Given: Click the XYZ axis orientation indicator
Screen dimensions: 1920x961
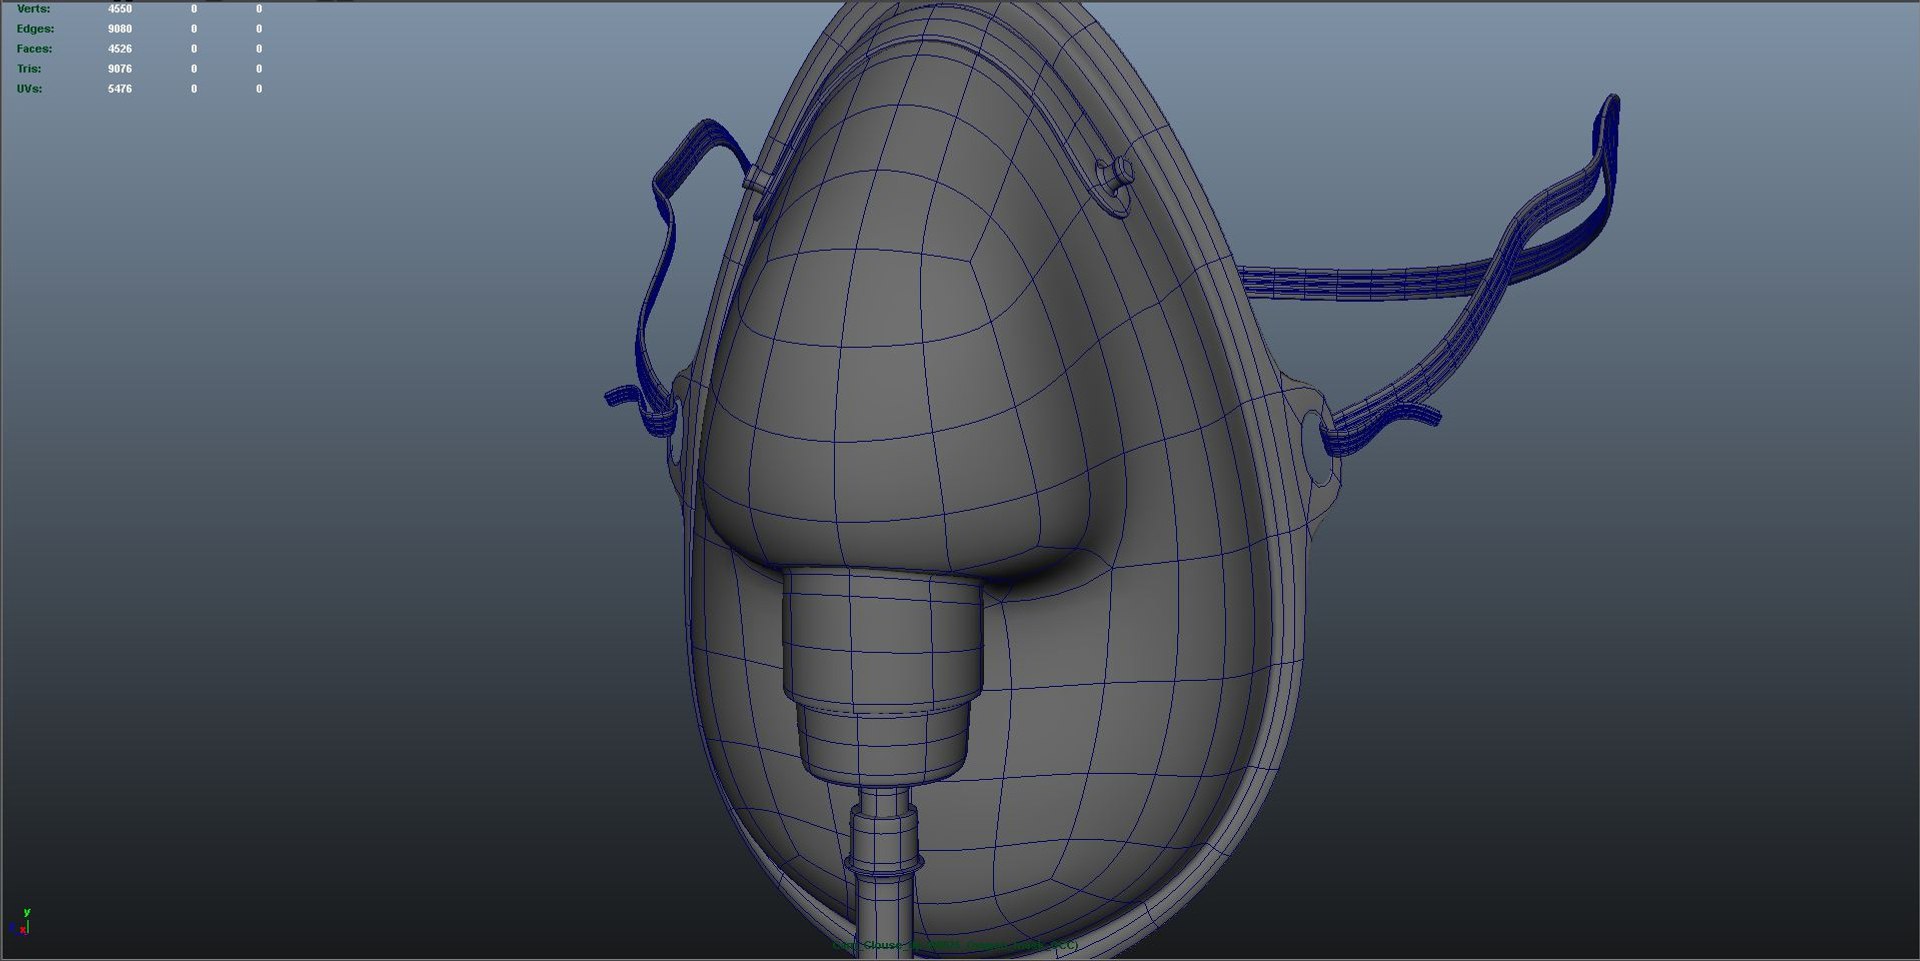Looking at the screenshot, I should click(x=21, y=922).
